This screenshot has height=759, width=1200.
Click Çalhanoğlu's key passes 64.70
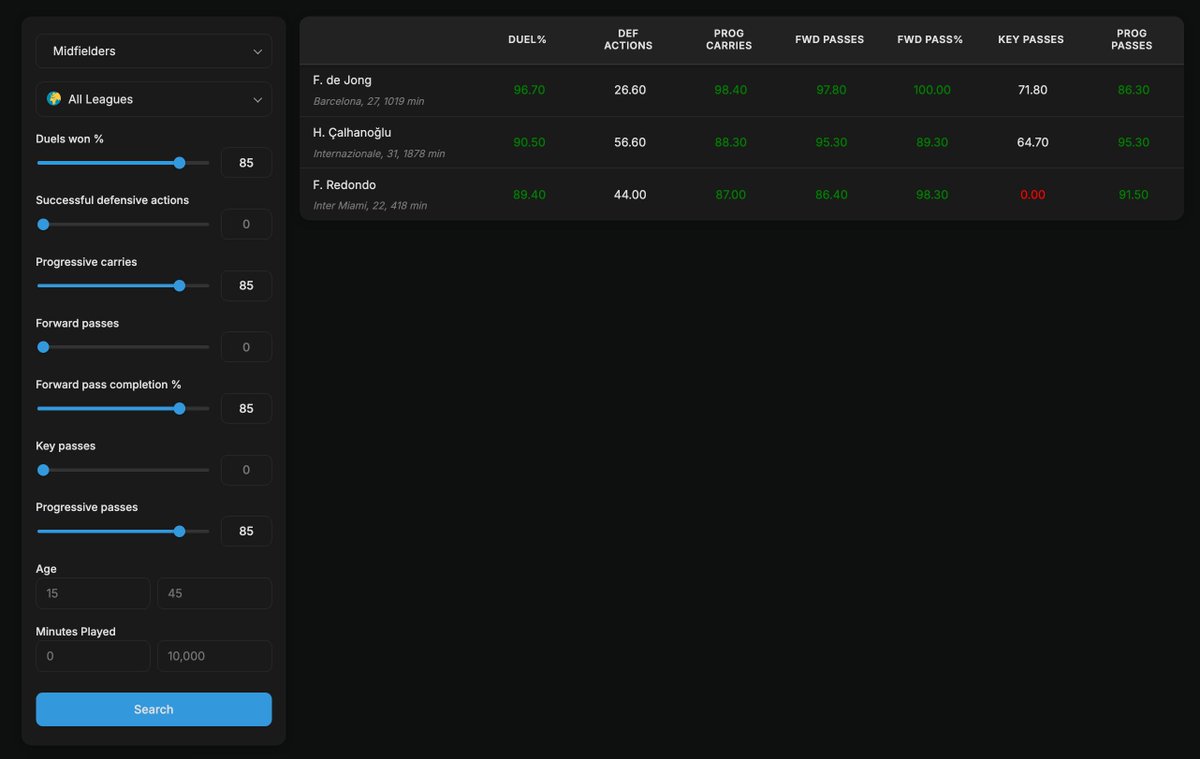1032,143
